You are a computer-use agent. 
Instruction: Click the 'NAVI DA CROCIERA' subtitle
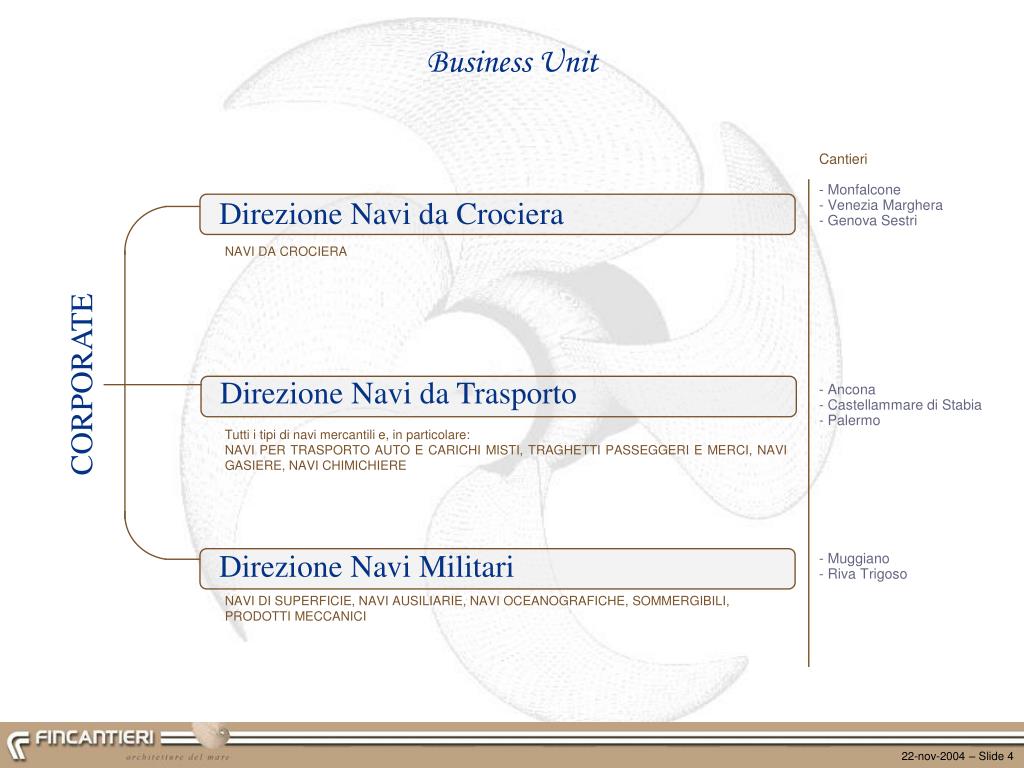(x=286, y=251)
